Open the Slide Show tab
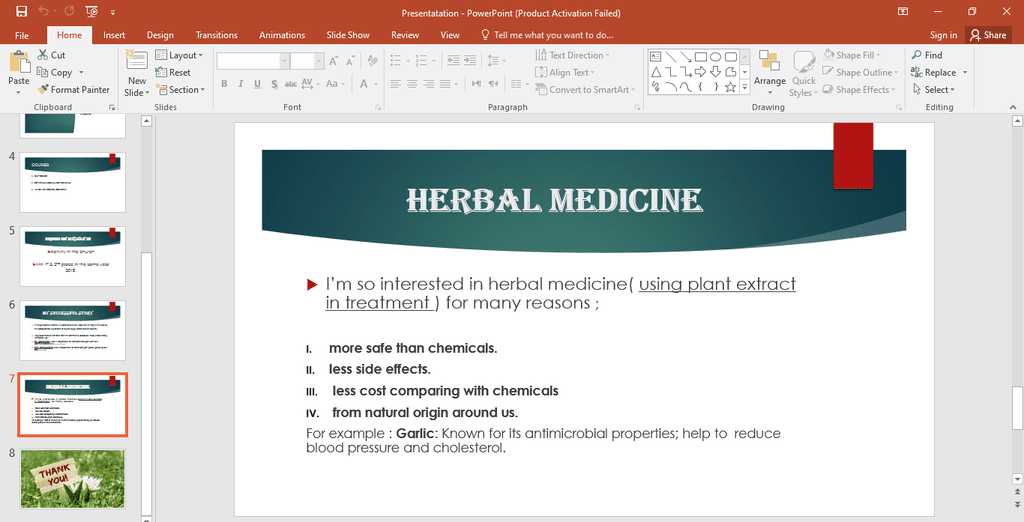Image resolution: width=1024 pixels, height=522 pixels. click(x=349, y=35)
